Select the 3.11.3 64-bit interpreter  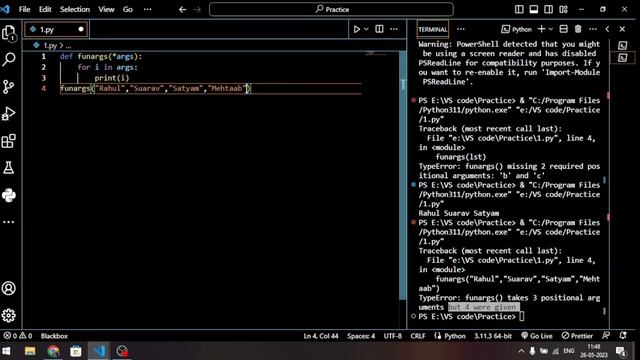click(493, 336)
